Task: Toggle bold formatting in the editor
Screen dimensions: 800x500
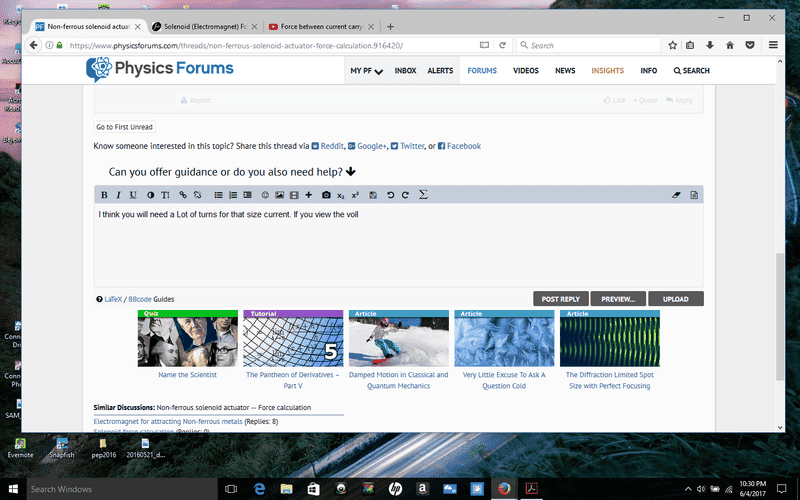Action: point(103,194)
